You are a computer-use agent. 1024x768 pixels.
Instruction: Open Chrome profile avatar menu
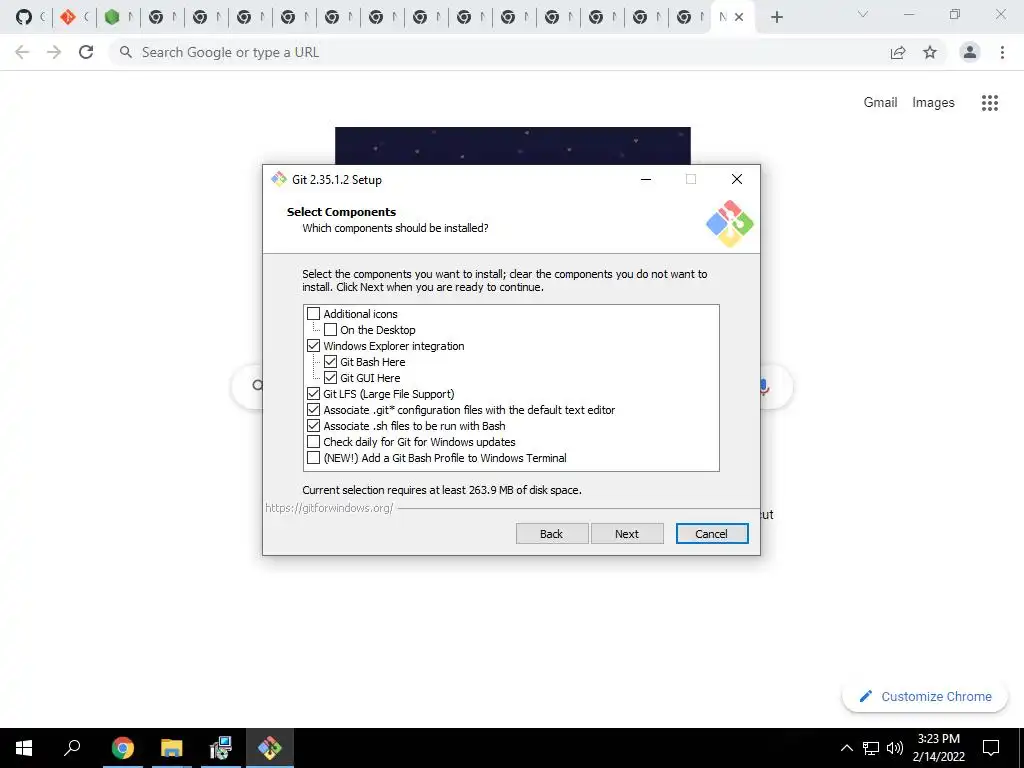[970, 52]
